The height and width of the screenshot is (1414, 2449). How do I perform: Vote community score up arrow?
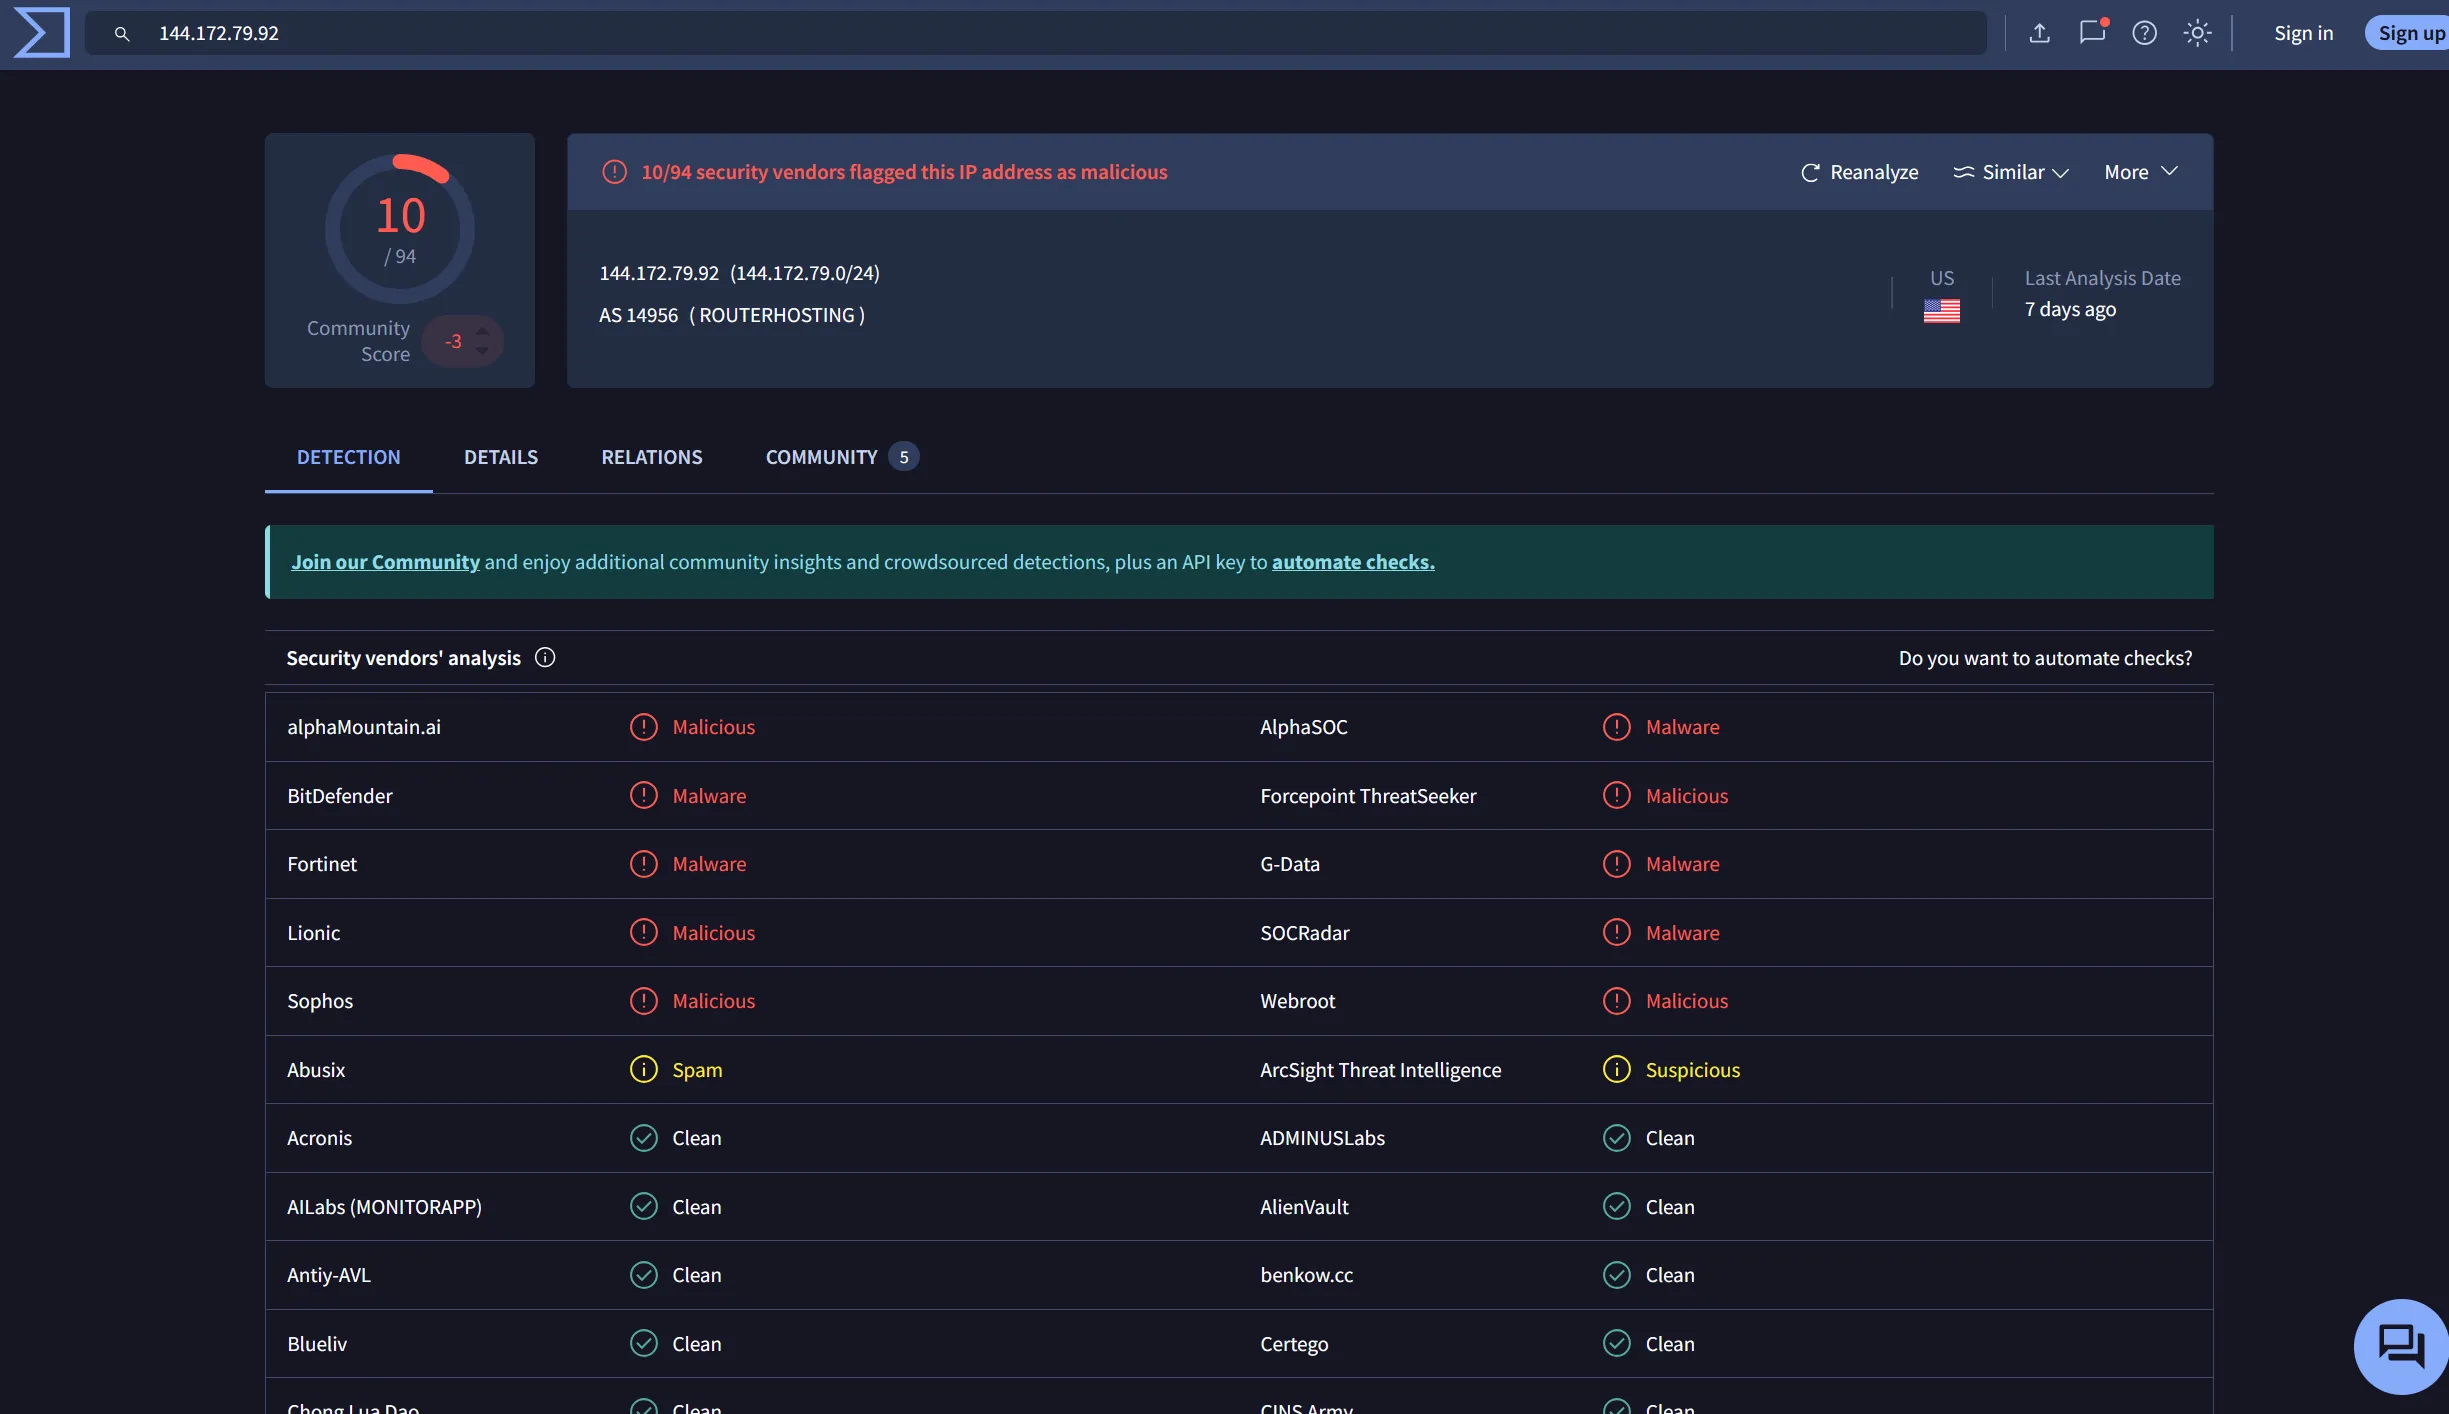483,330
